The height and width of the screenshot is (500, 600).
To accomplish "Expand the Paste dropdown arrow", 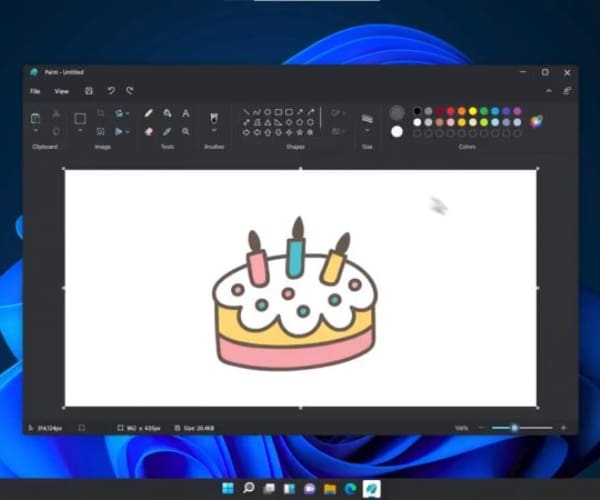I will pos(36,131).
